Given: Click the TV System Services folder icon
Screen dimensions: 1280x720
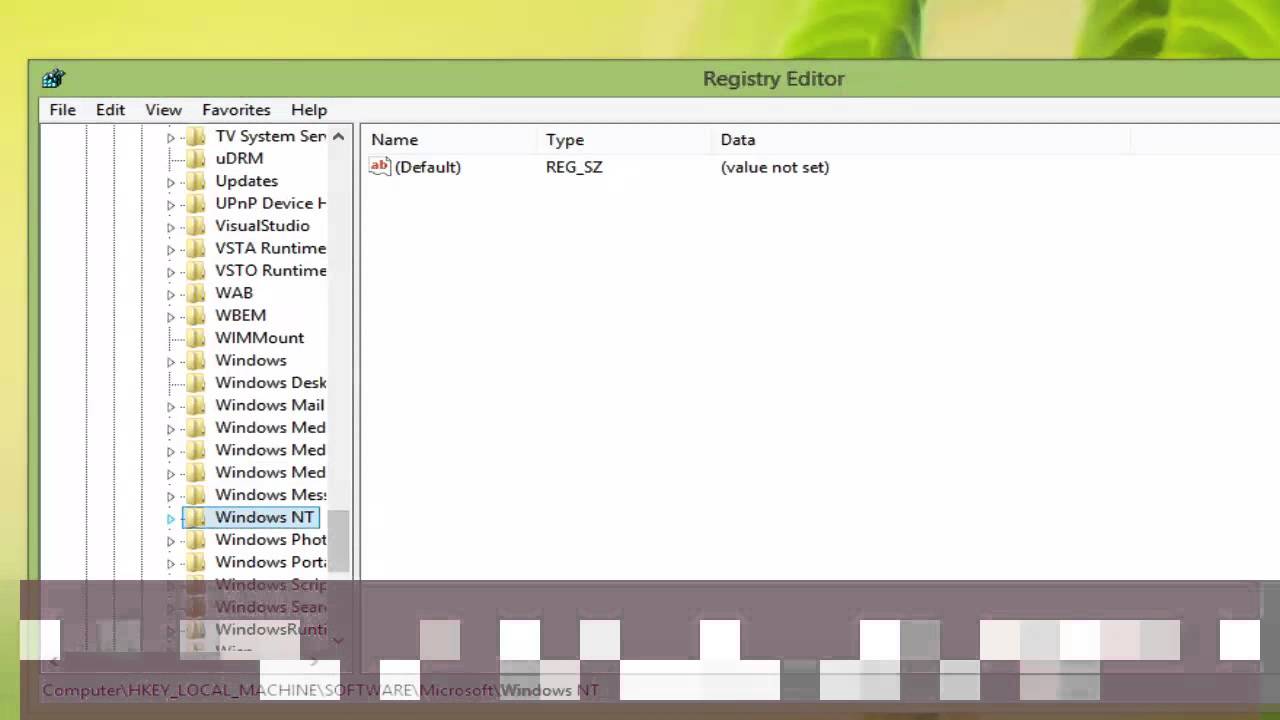Looking at the screenshot, I should pos(196,136).
